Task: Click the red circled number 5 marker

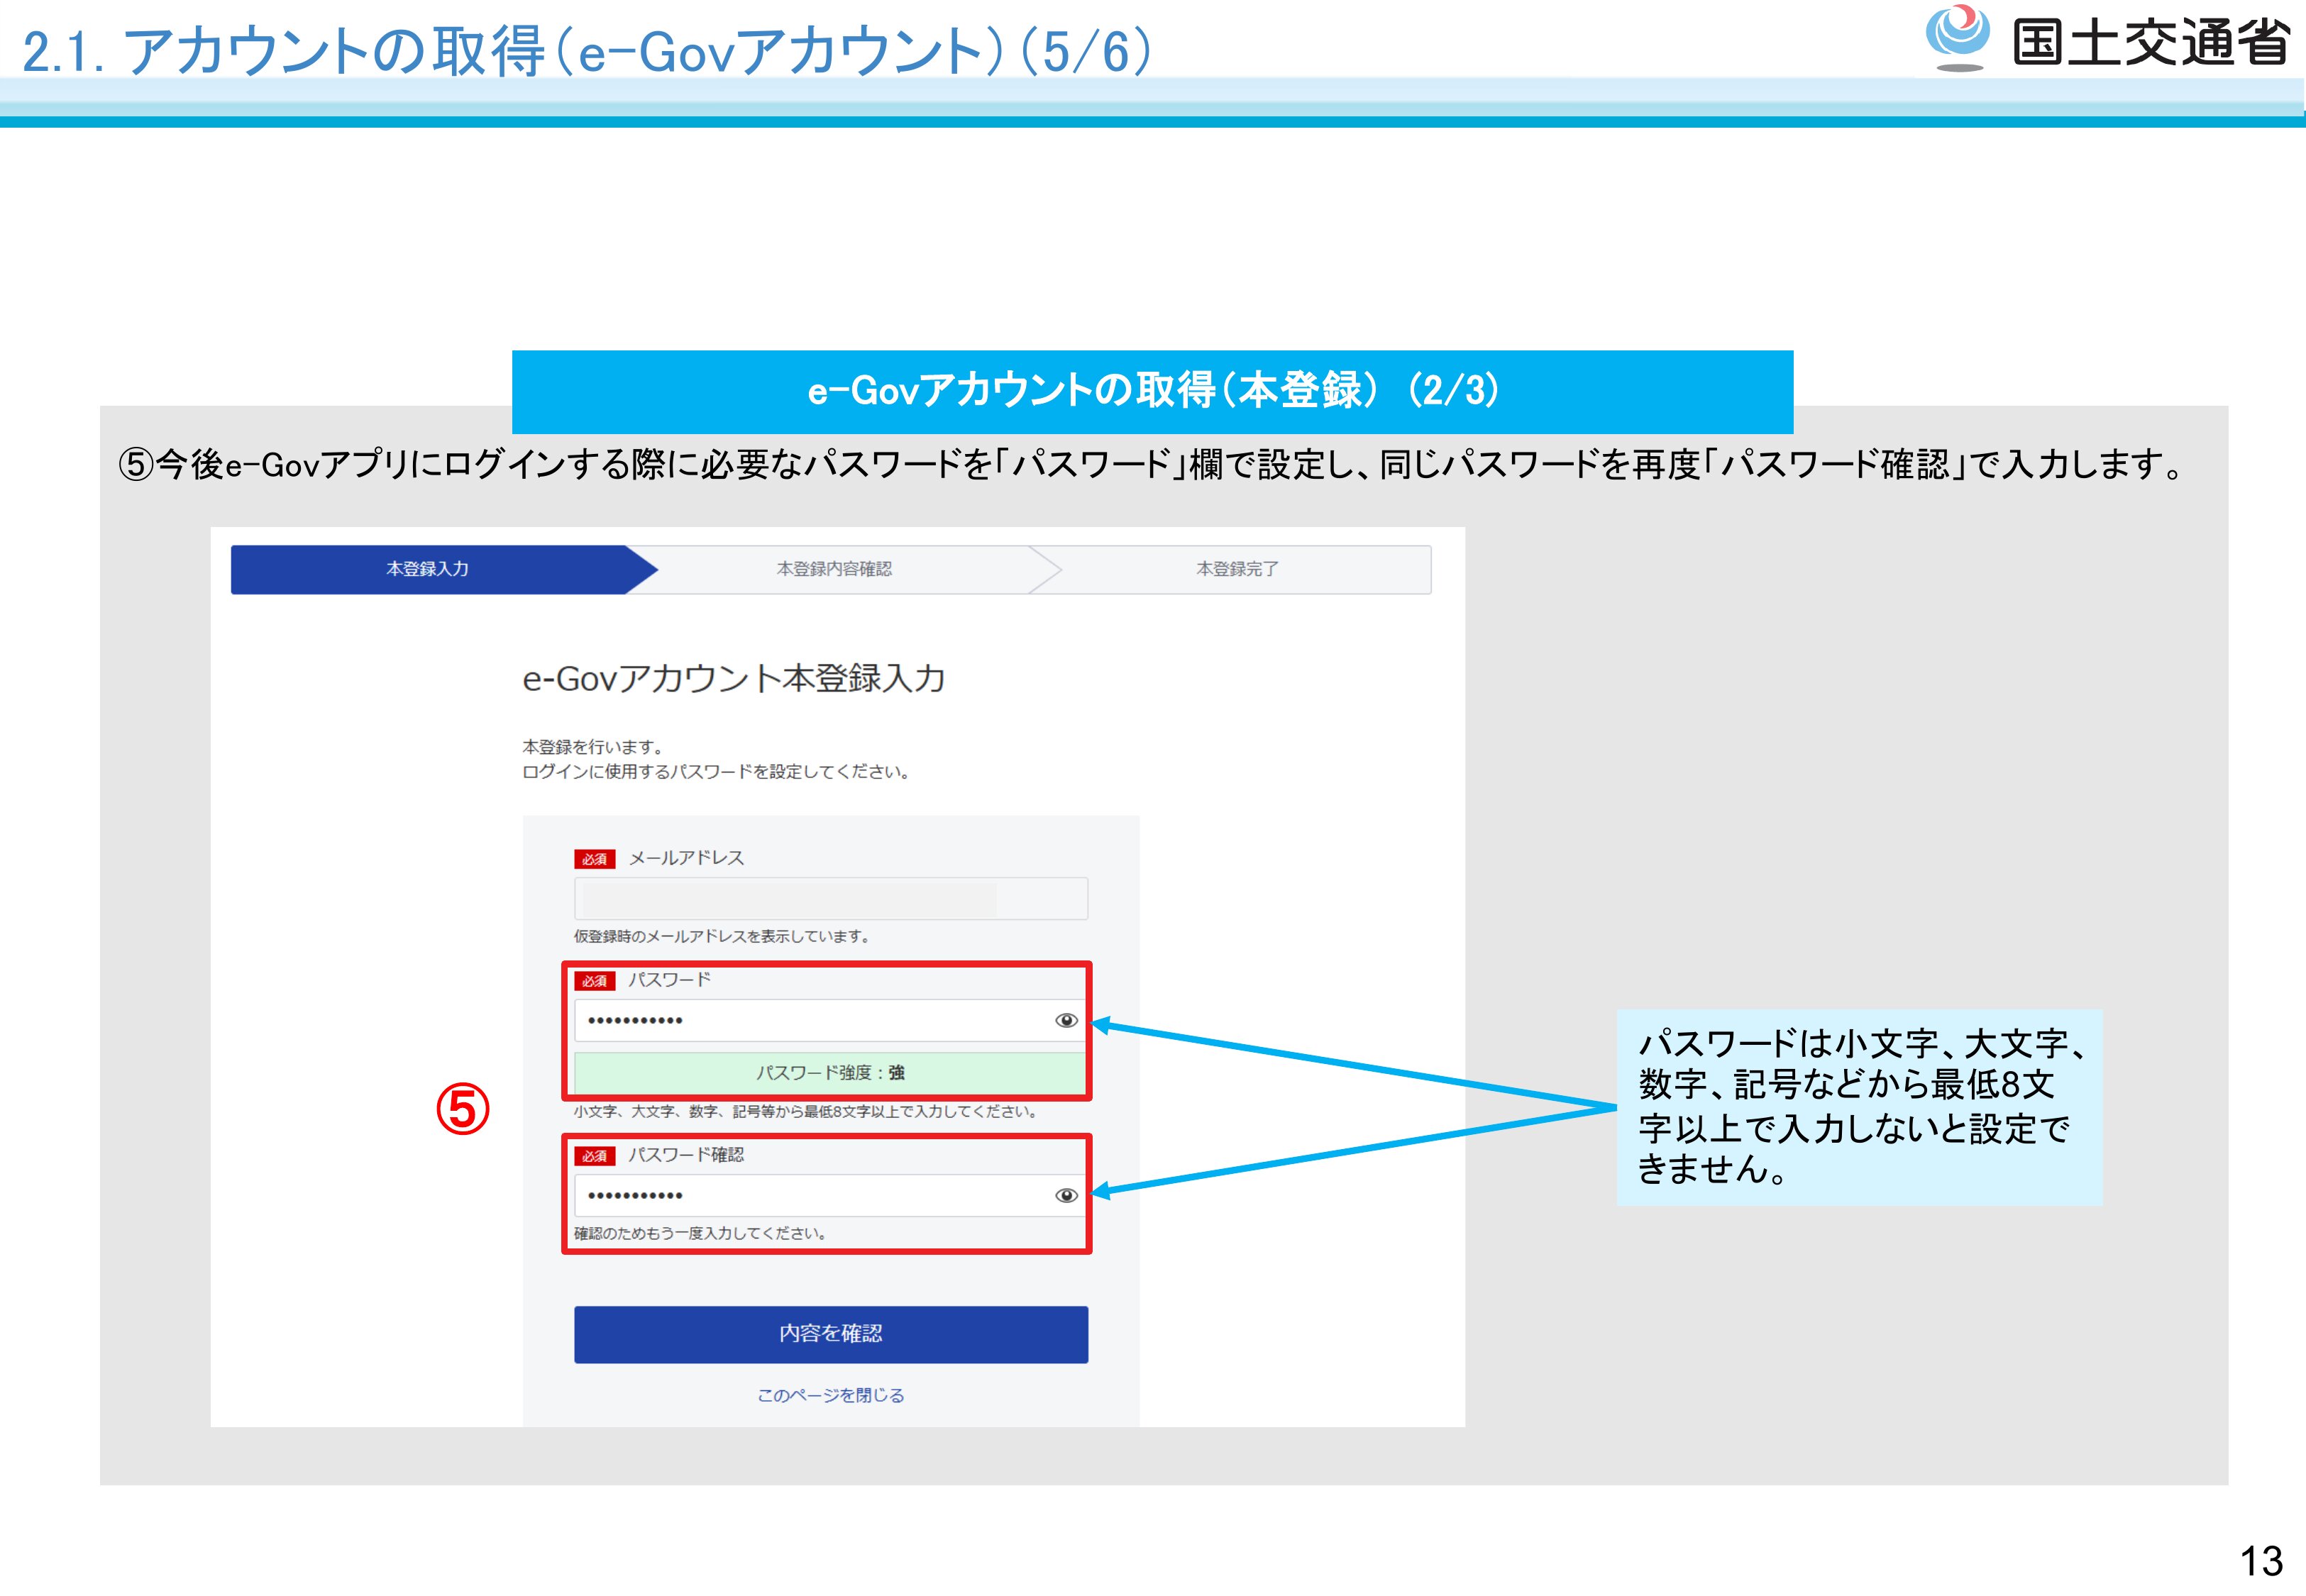Action: click(462, 1109)
